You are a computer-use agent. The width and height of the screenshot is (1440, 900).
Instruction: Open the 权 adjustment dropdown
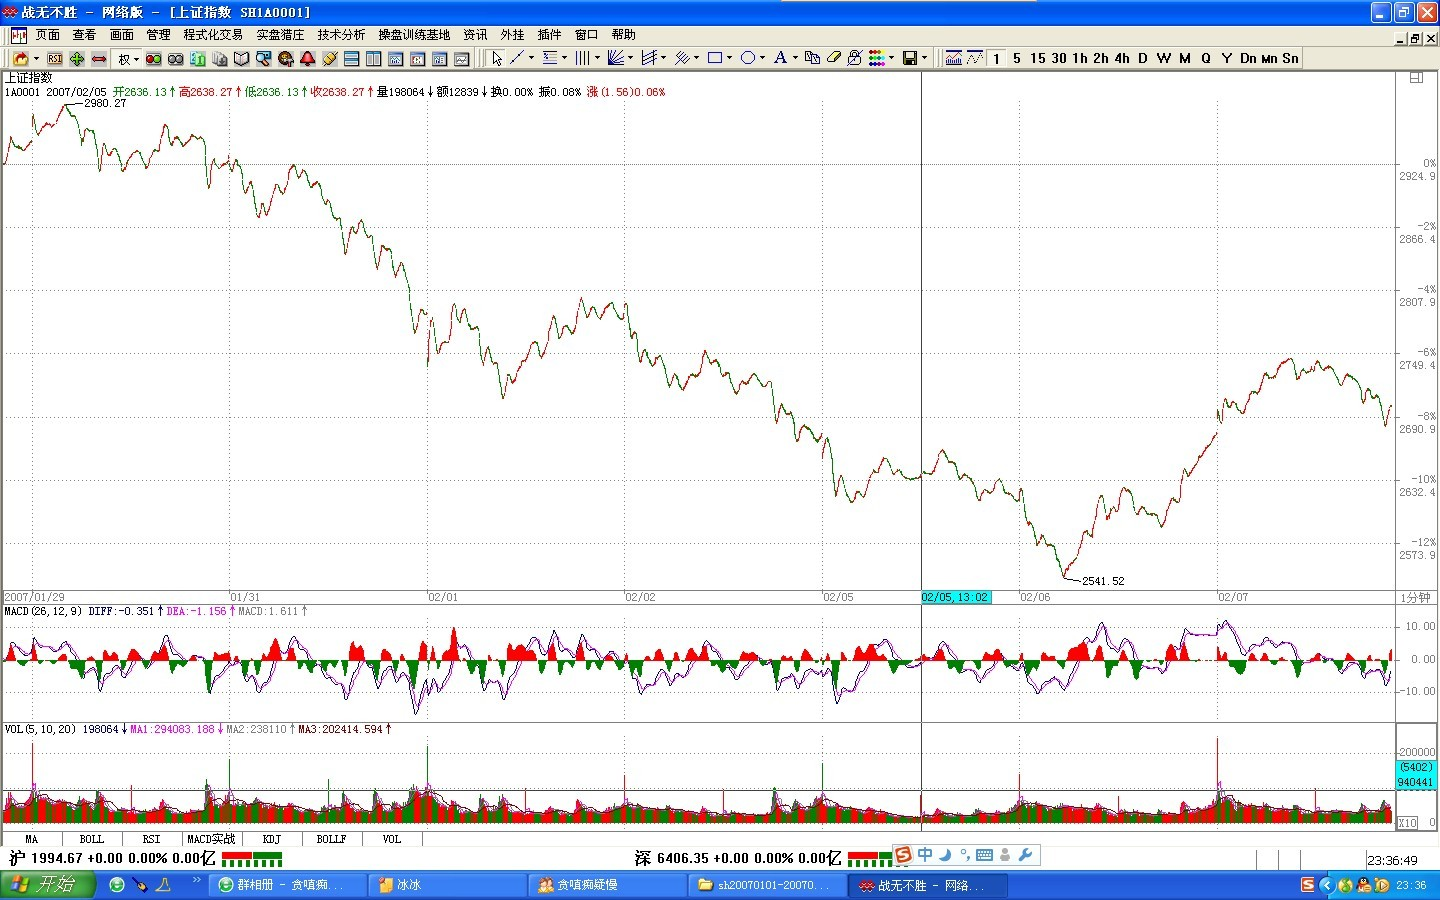[127, 59]
